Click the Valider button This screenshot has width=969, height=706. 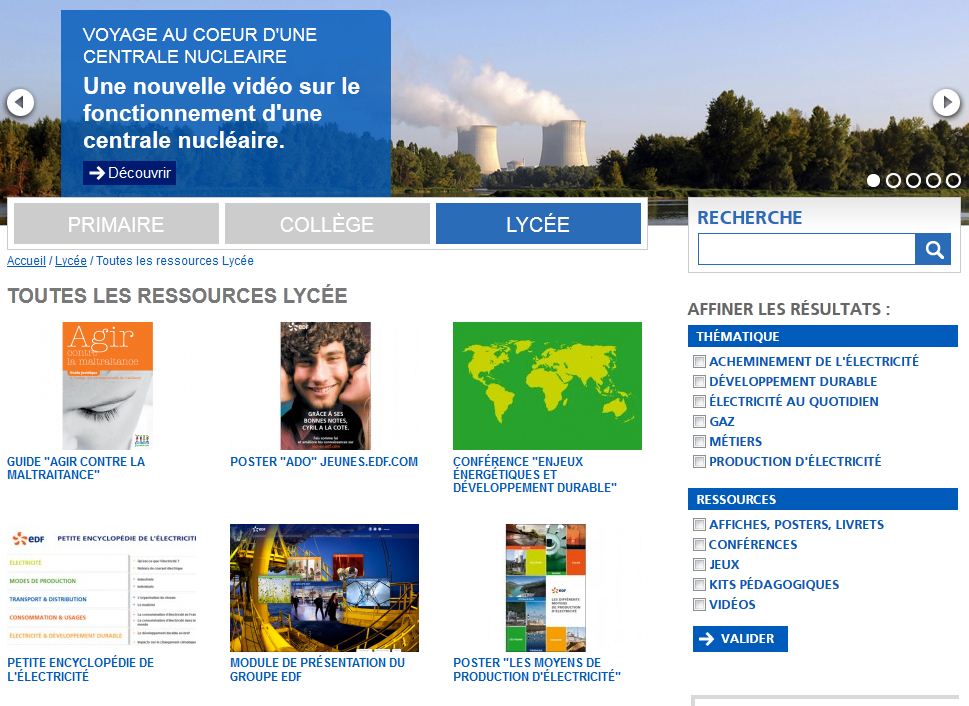click(740, 639)
